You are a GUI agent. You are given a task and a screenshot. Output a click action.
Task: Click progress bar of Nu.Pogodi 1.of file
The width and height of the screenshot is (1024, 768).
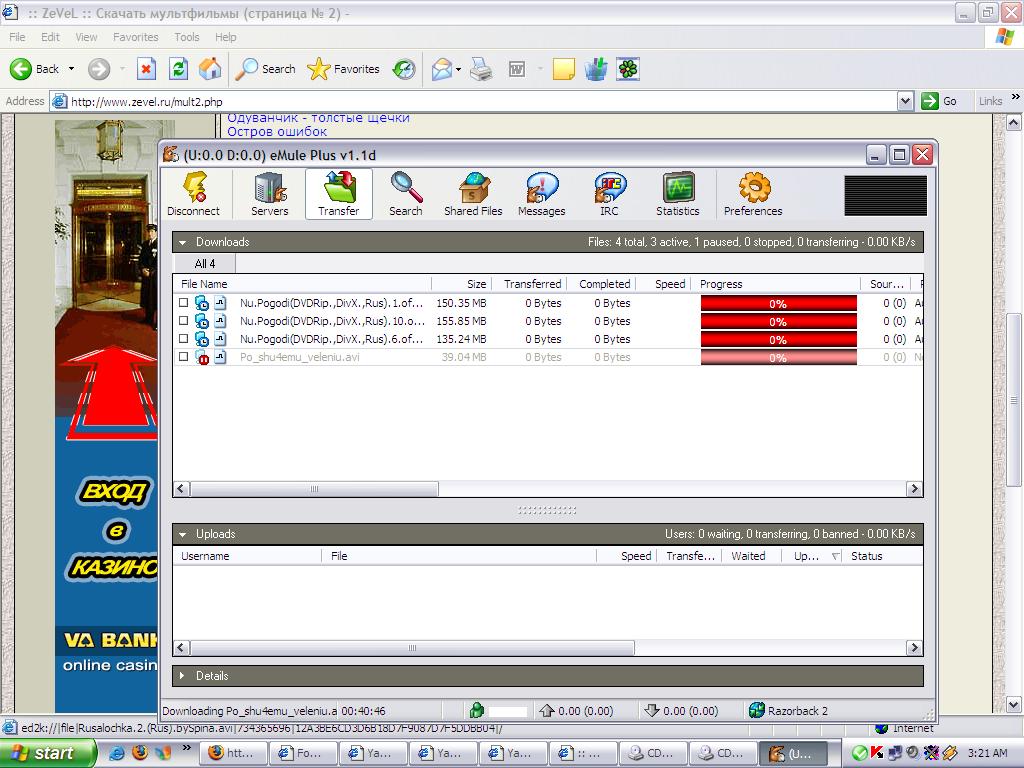pos(778,303)
